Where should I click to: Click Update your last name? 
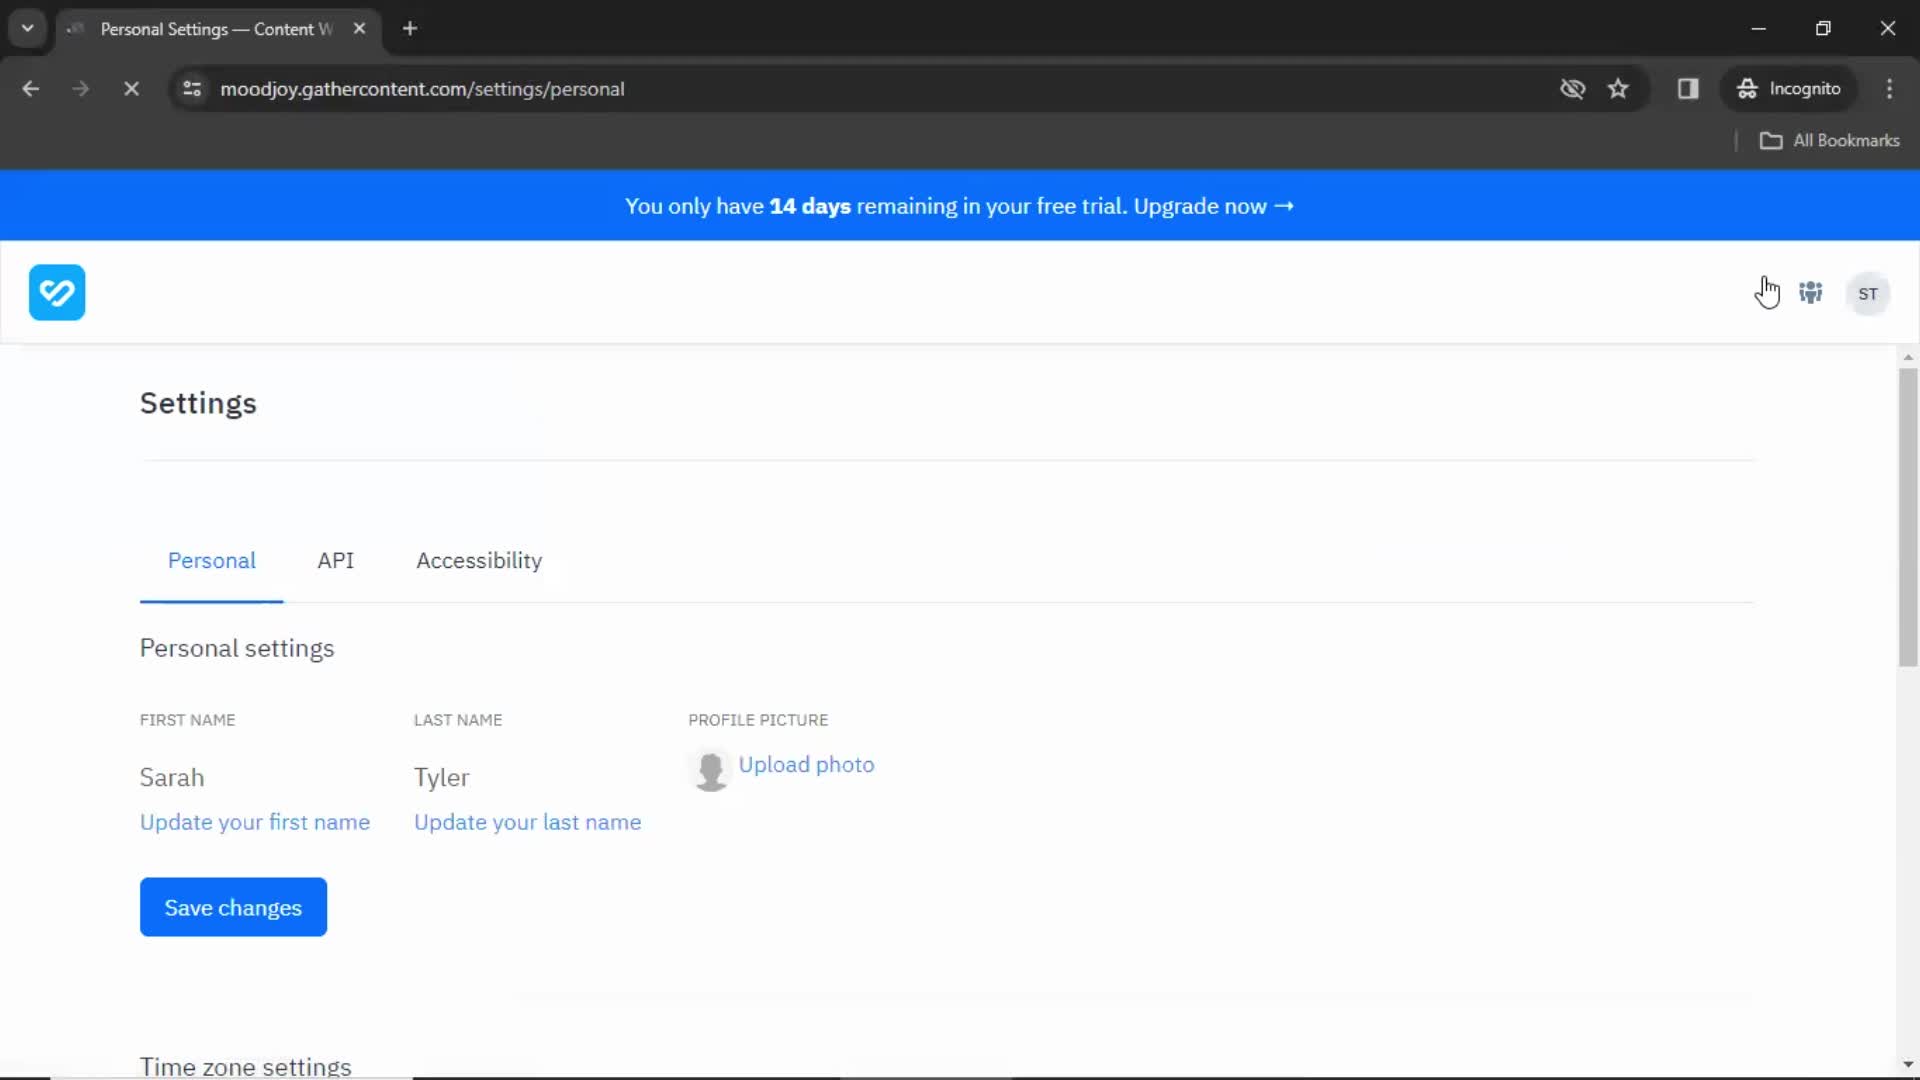(528, 822)
